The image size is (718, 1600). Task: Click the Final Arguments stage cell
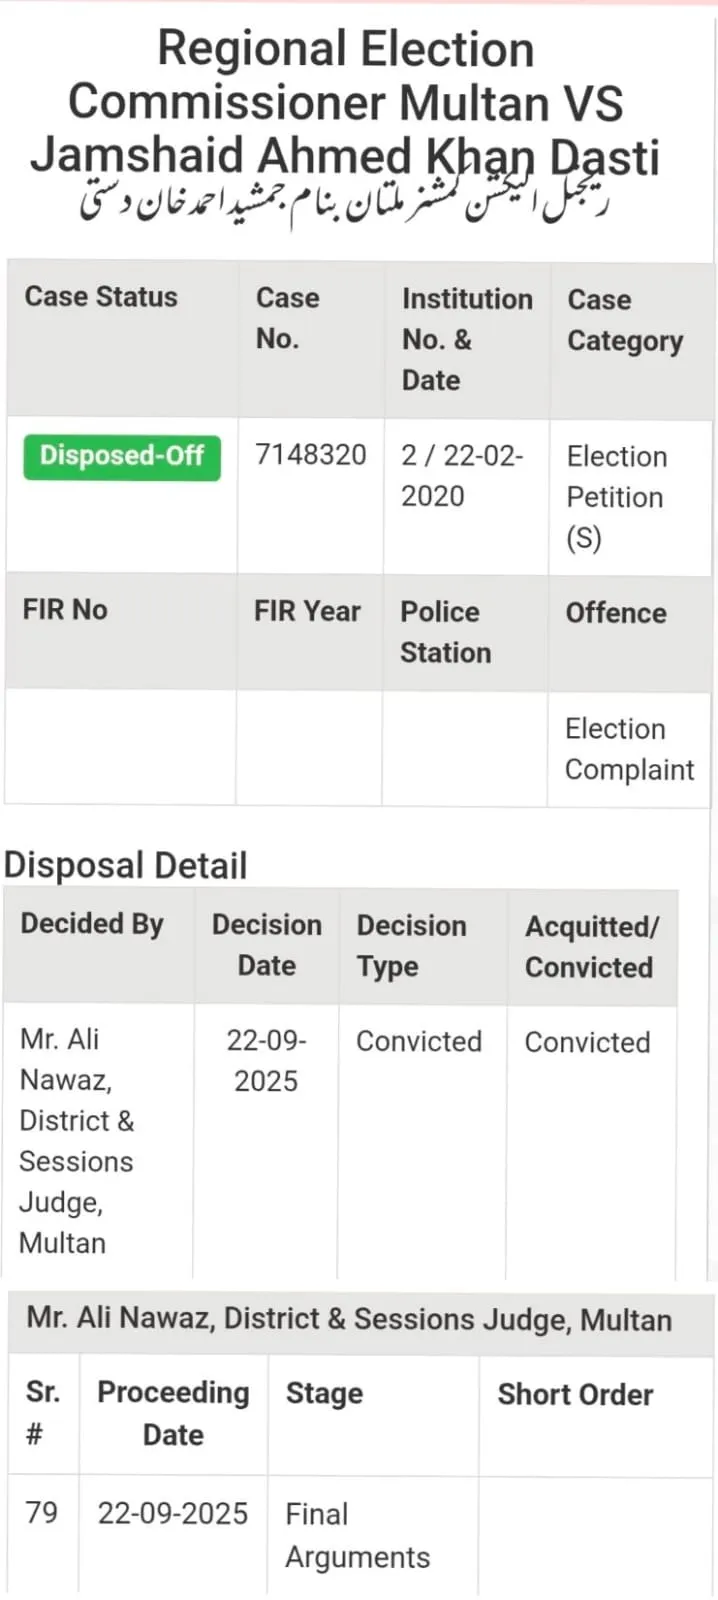(357, 1535)
